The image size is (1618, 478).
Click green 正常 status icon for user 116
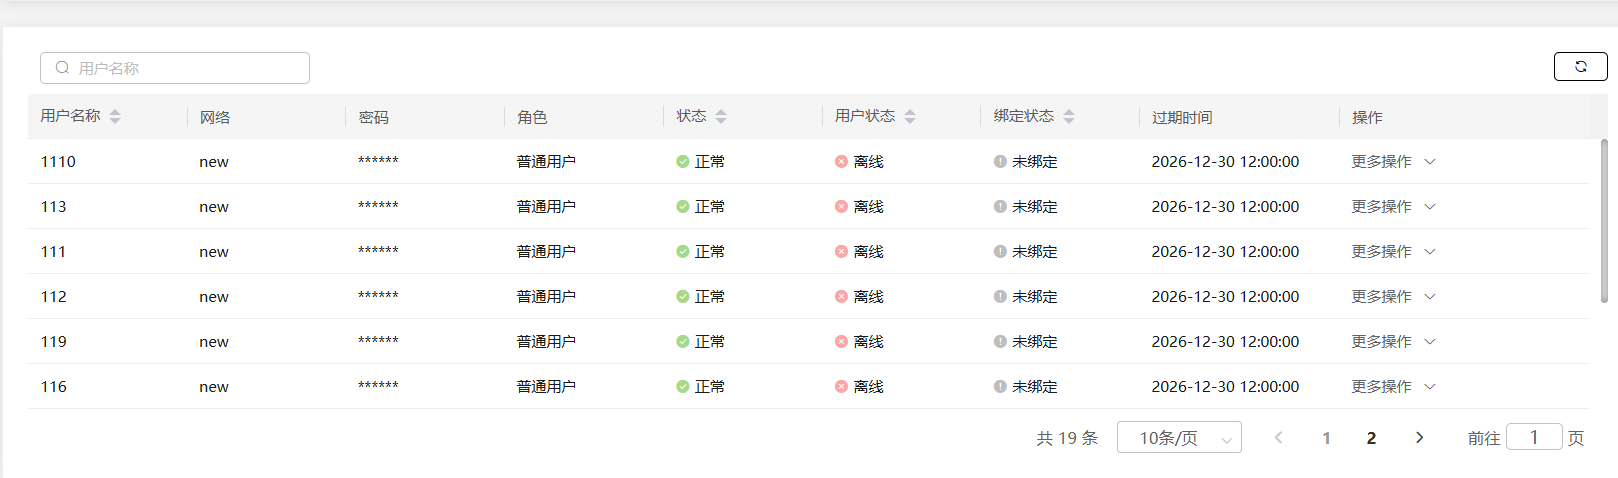point(683,387)
